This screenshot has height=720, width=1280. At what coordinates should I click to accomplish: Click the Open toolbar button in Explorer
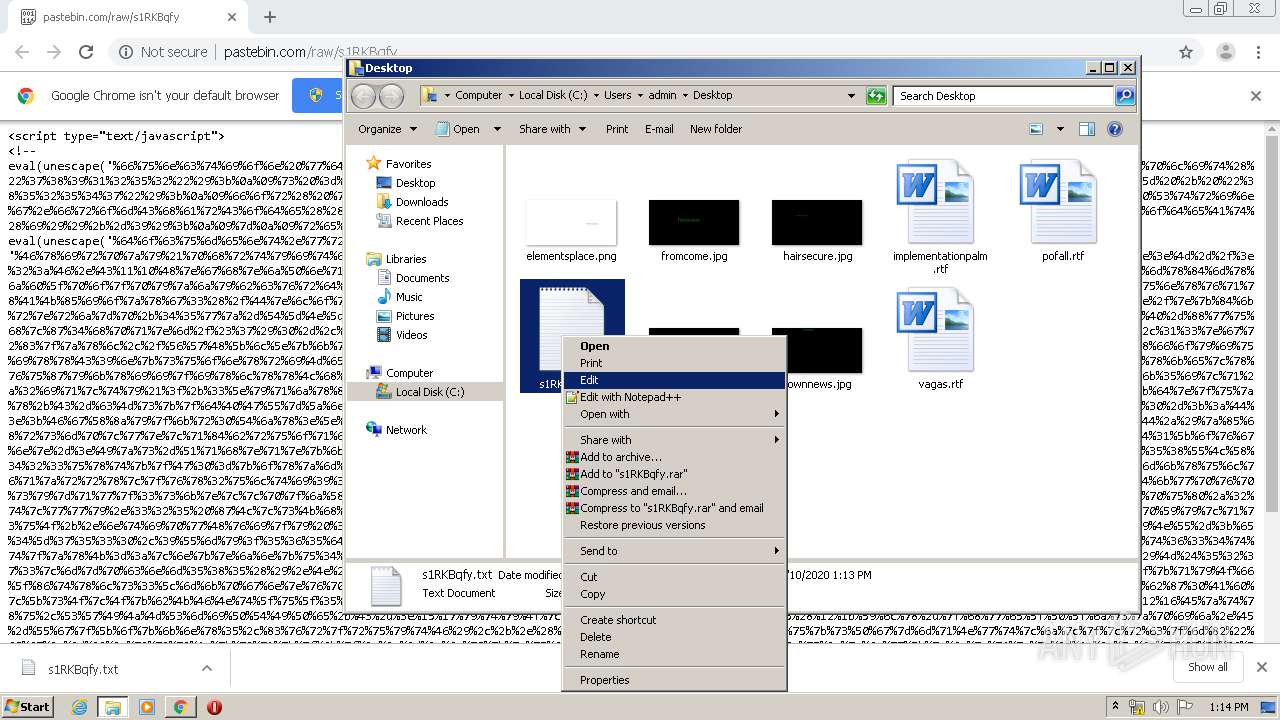coord(458,129)
